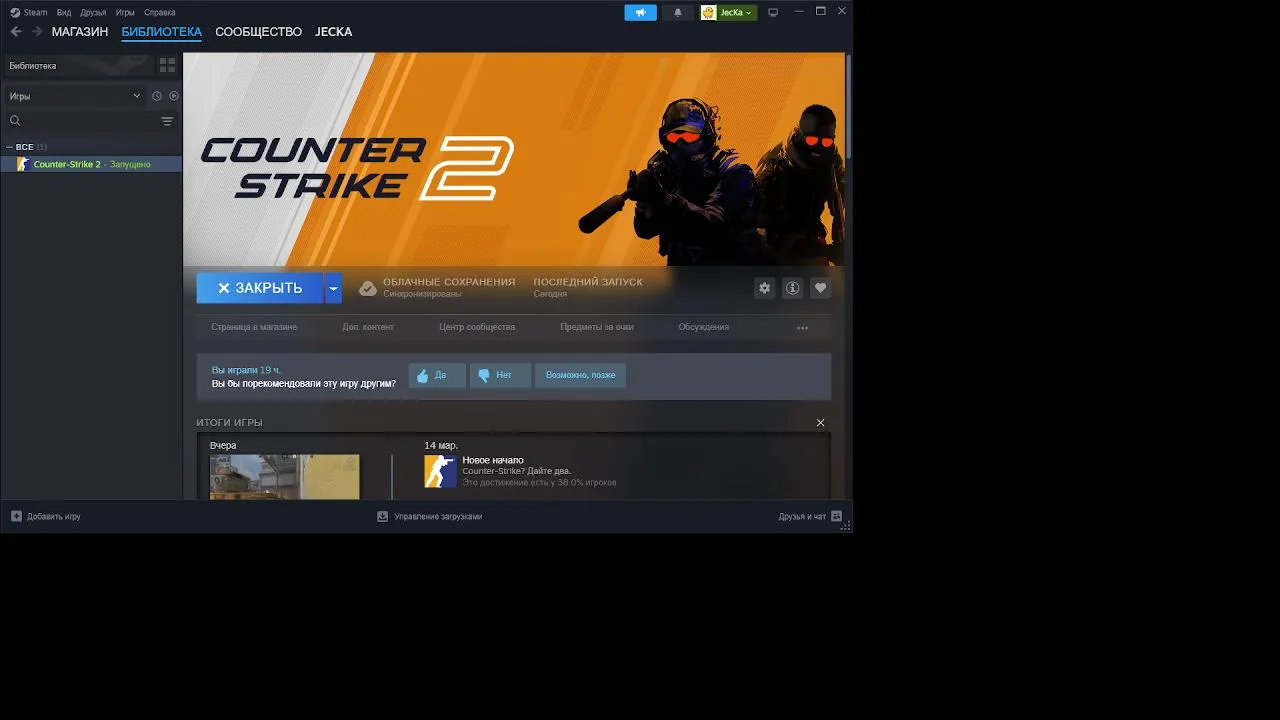This screenshot has height=720, width=1280.
Task: Choose Возможно, позже button
Action: (581, 375)
